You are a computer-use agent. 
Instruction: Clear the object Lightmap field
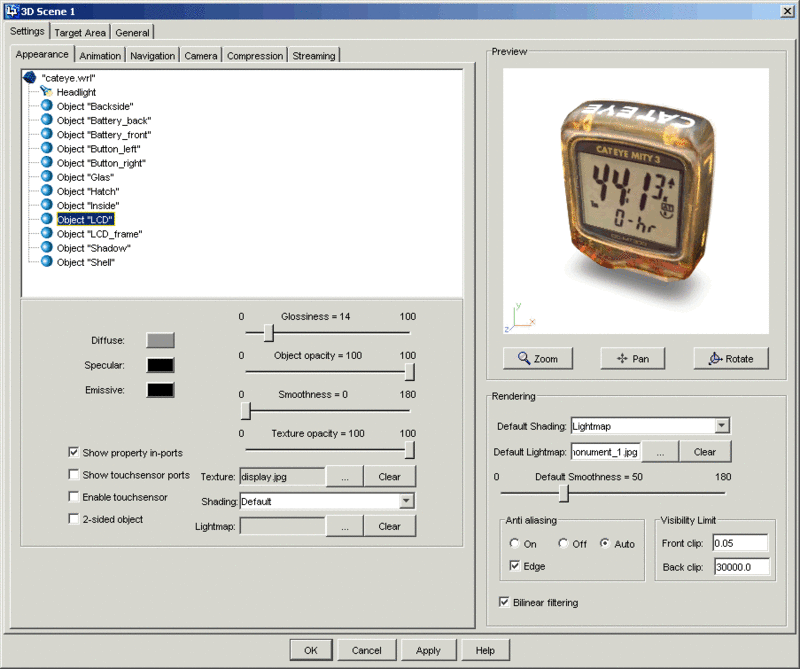pyautogui.click(x=389, y=526)
